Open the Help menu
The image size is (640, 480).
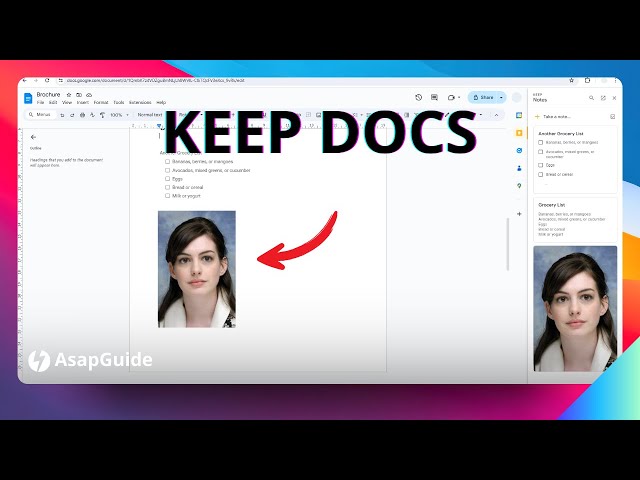click(161, 102)
